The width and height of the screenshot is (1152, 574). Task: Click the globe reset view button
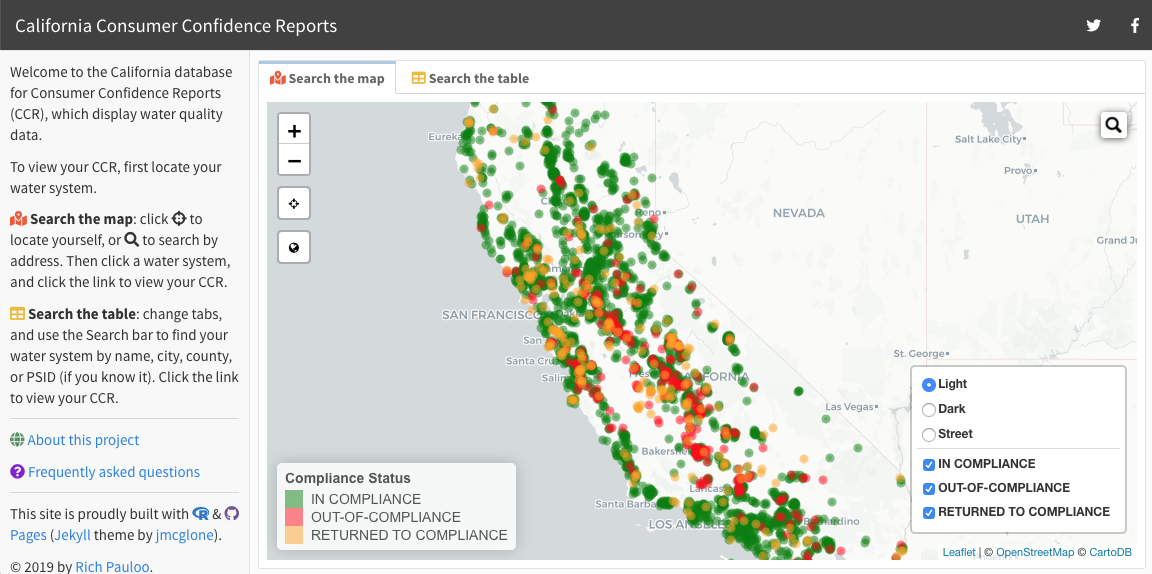point(294,247)
